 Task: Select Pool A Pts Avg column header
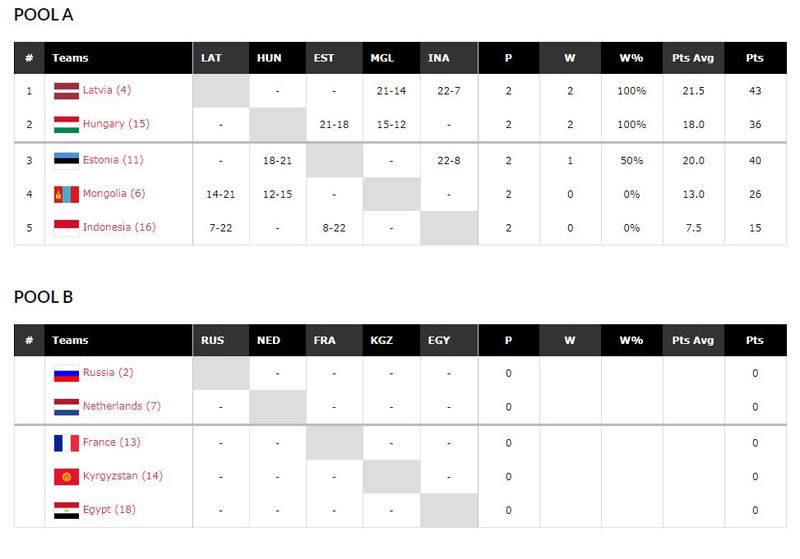click(x=693, y=58)
